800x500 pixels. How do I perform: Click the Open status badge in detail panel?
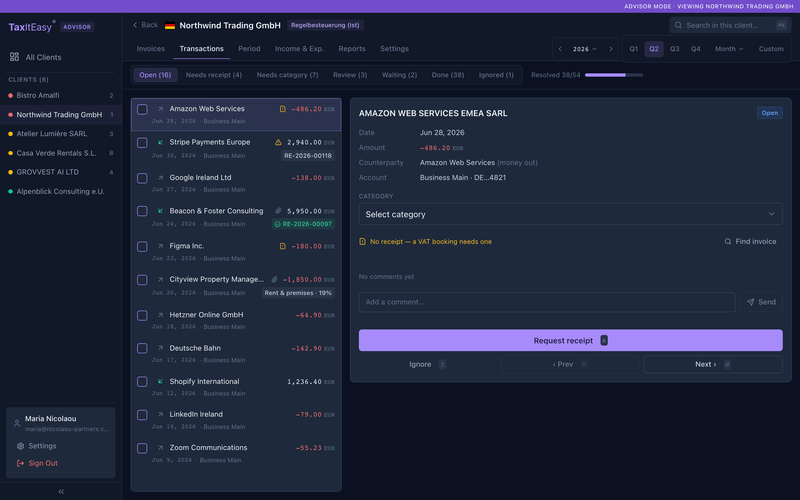click(769, 113)
